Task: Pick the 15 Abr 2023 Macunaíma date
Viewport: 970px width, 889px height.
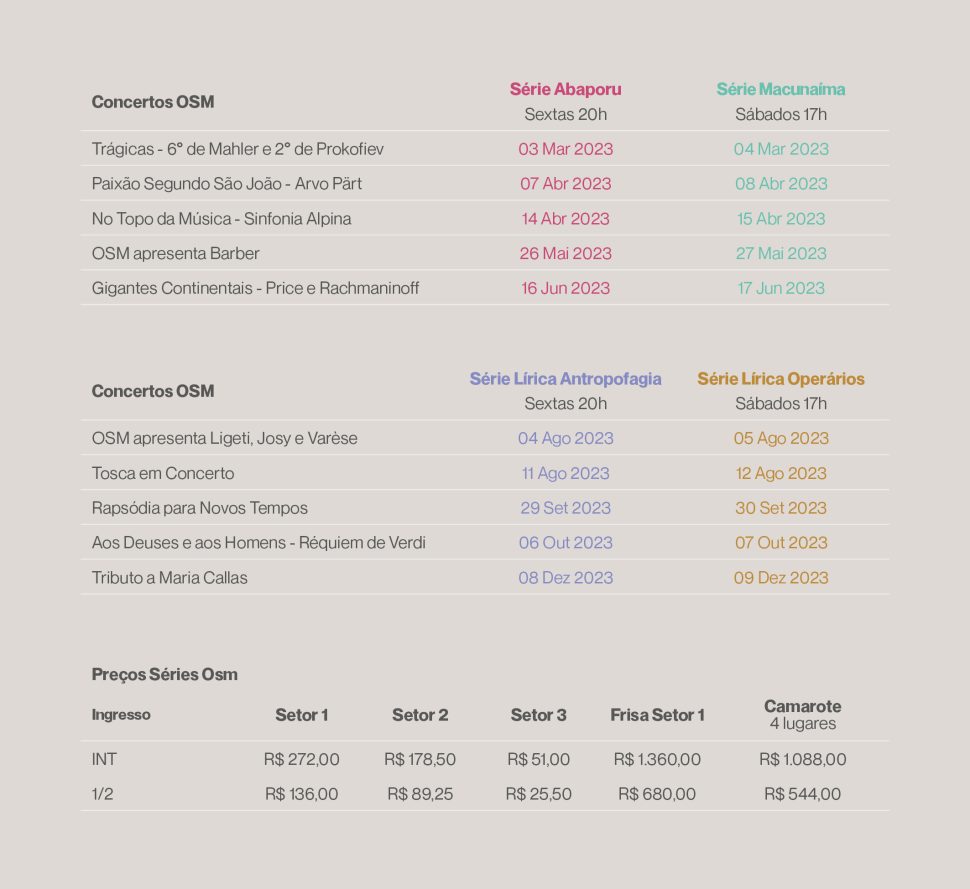Action: pos(781,218)
